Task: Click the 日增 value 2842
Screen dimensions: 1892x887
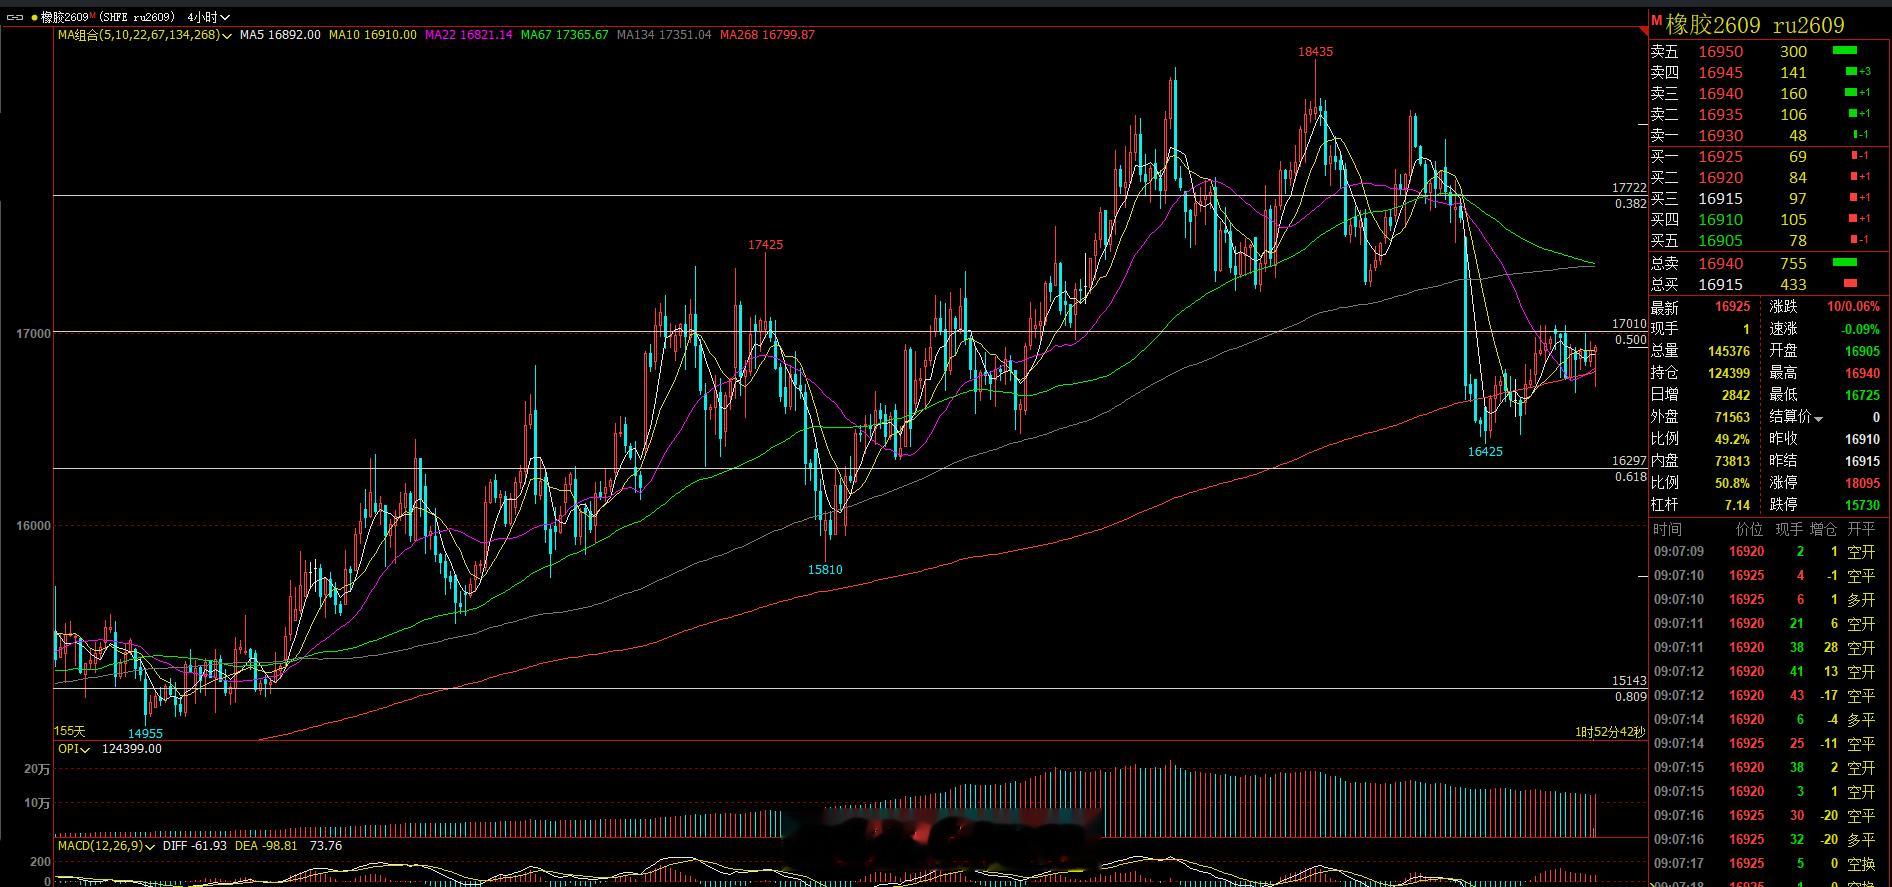Action: (x=1735, y=395)
